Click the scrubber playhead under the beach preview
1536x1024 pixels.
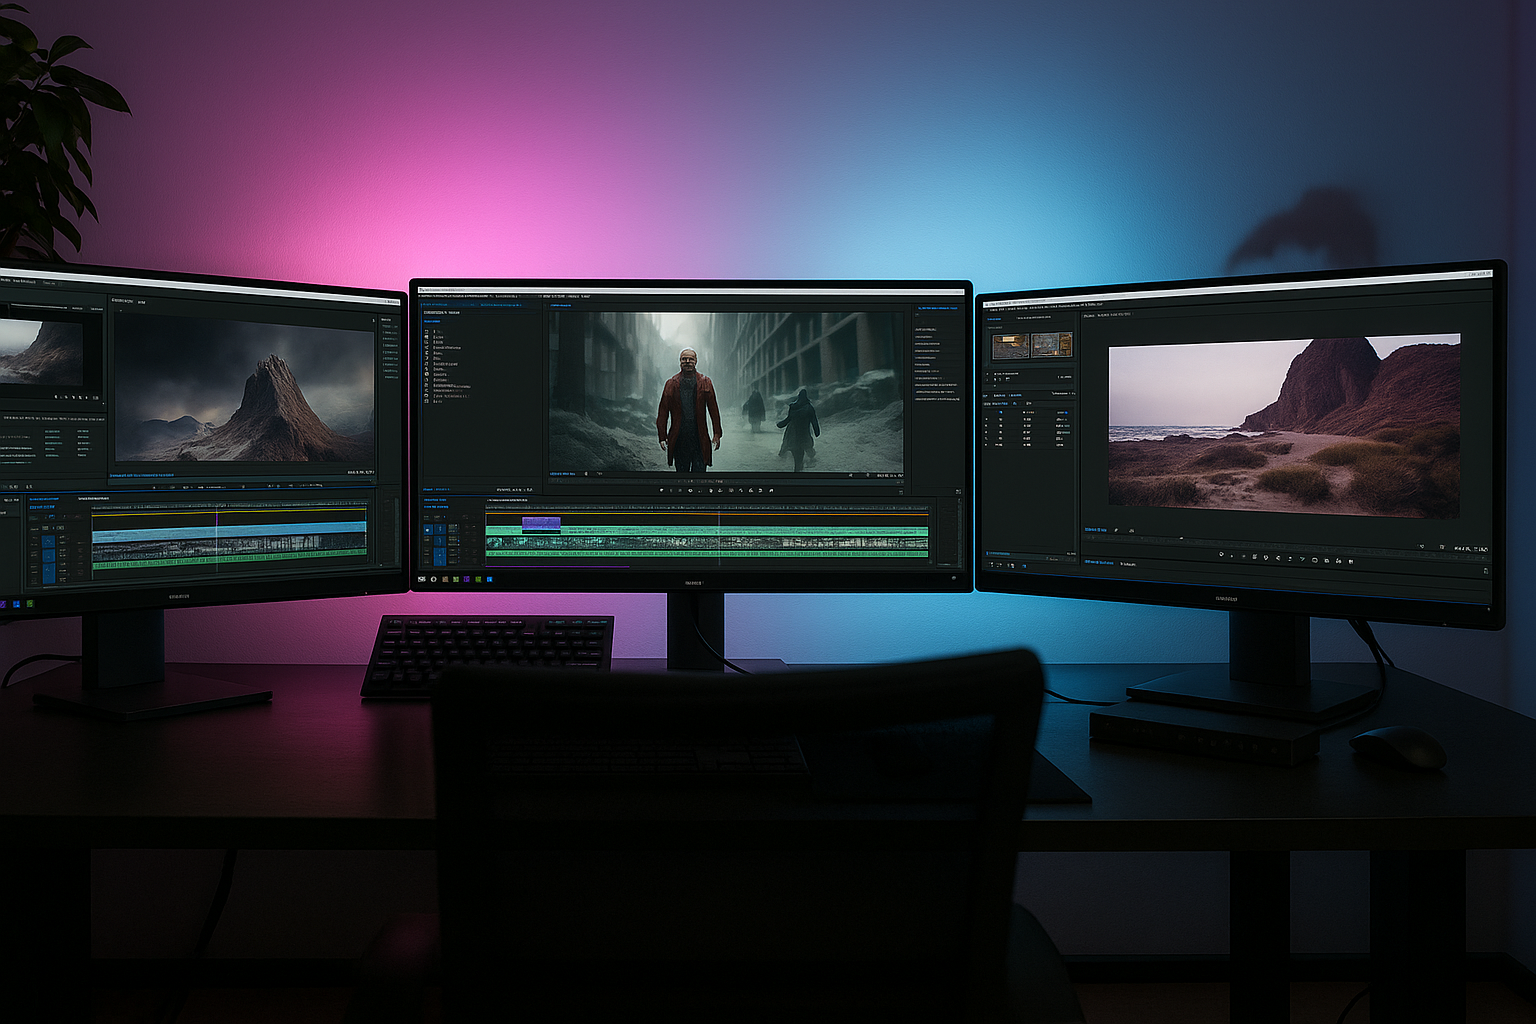[1181, 538]
